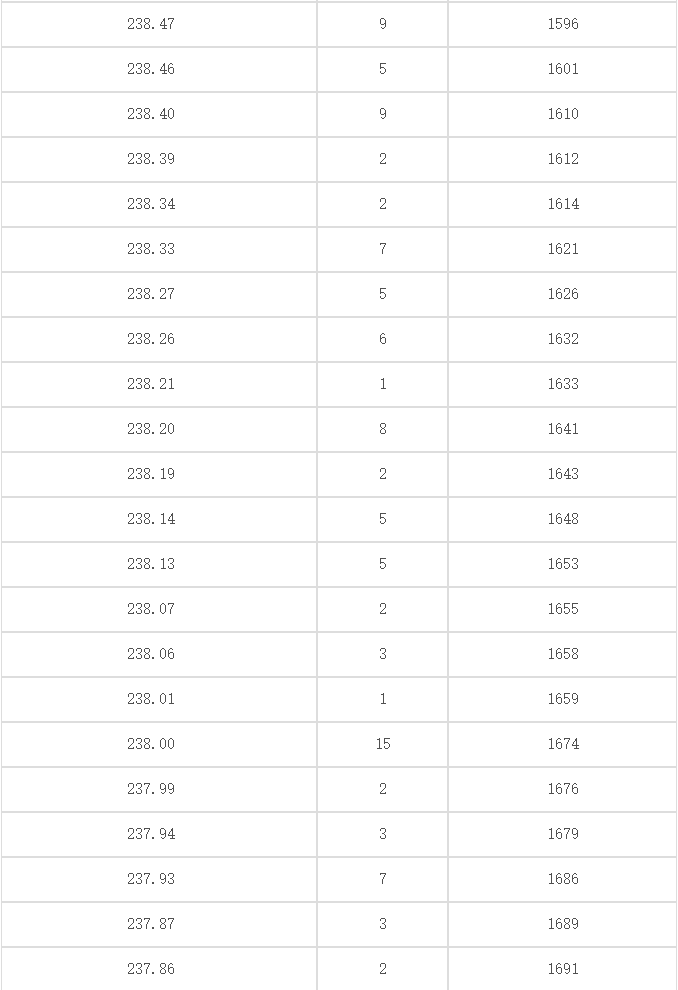Click the count cell showing 15
The image size is (678, 990).
(383, 744)
